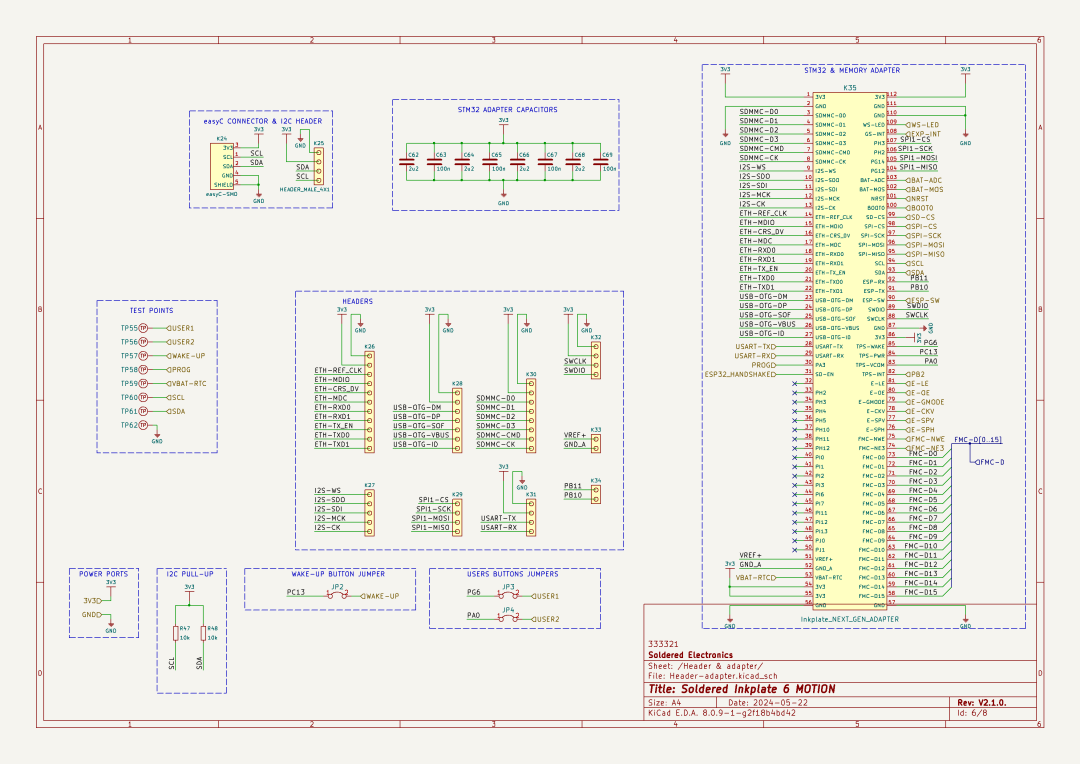Select pull-up resistor R47

(176, 633)
